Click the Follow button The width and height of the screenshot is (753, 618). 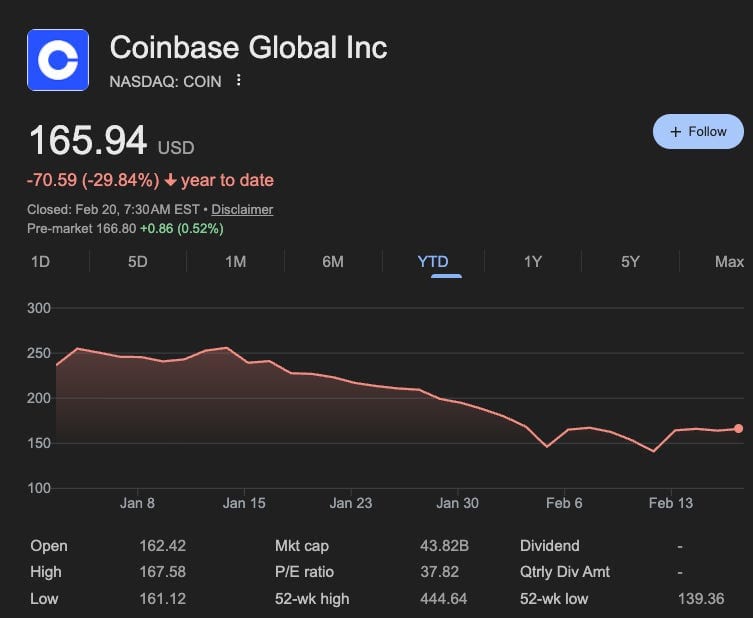point(698,131)
